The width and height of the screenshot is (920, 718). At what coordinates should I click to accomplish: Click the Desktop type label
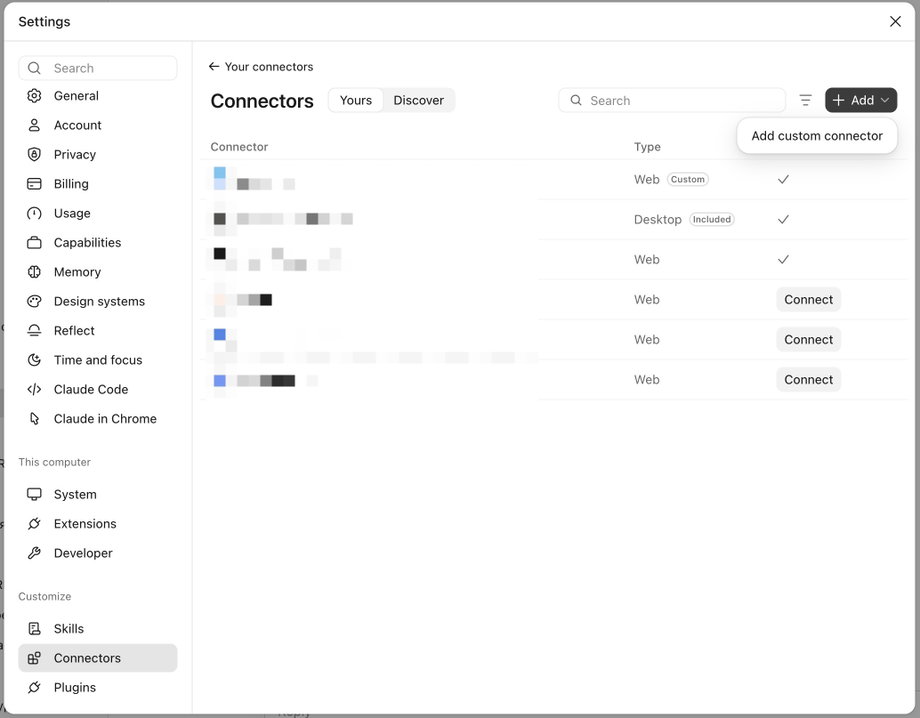658,219
